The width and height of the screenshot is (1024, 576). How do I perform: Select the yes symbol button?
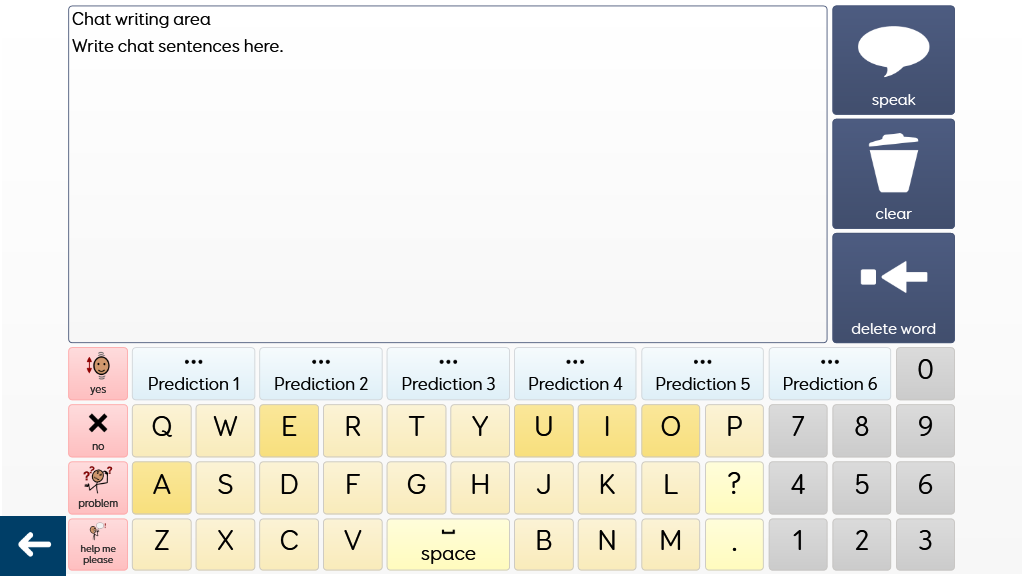[98, 374]
